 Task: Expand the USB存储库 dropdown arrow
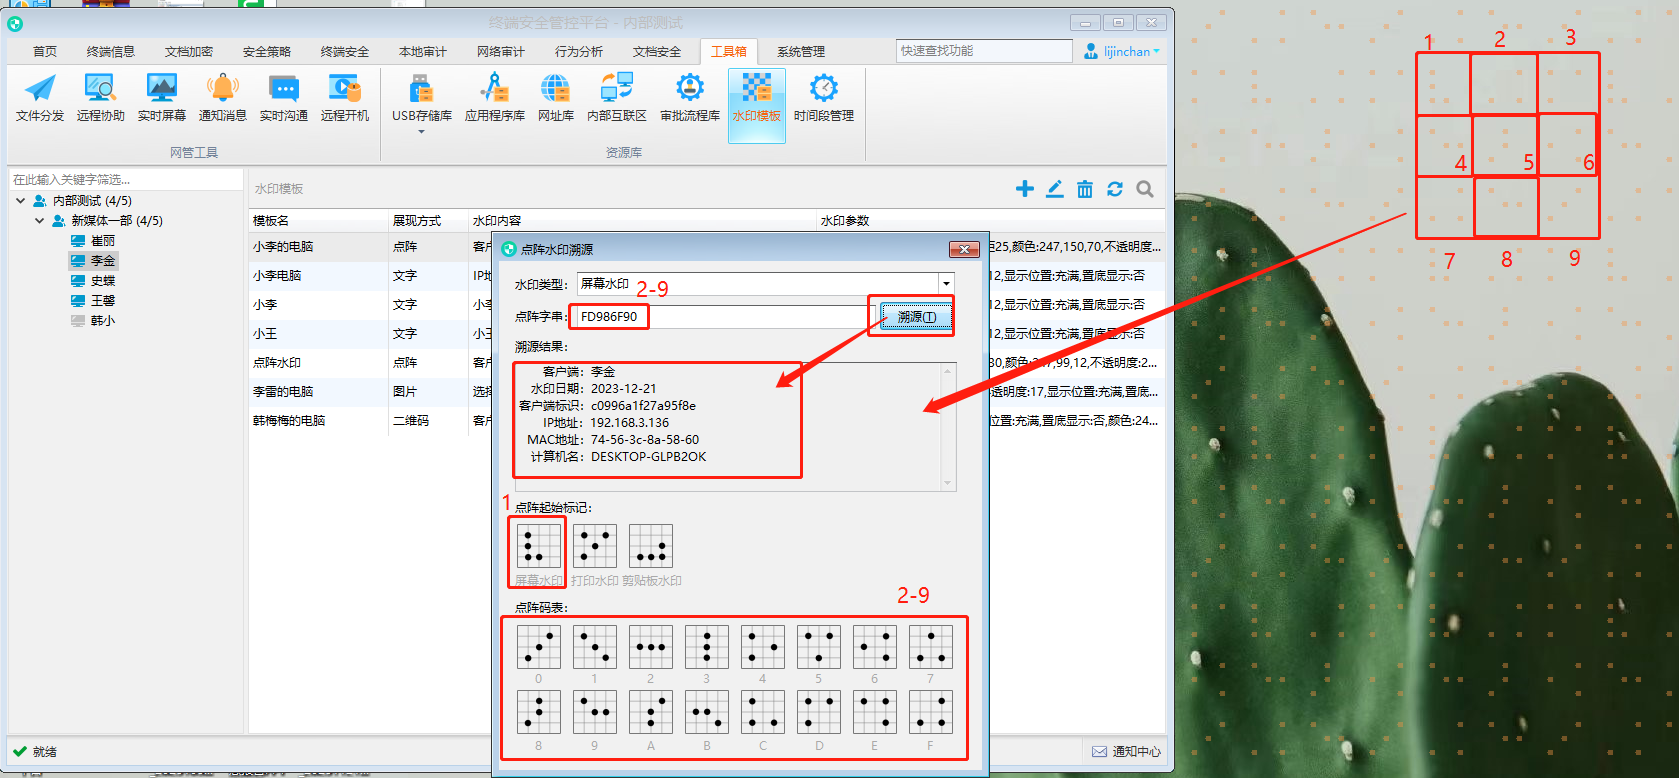(x=421, y=132)
